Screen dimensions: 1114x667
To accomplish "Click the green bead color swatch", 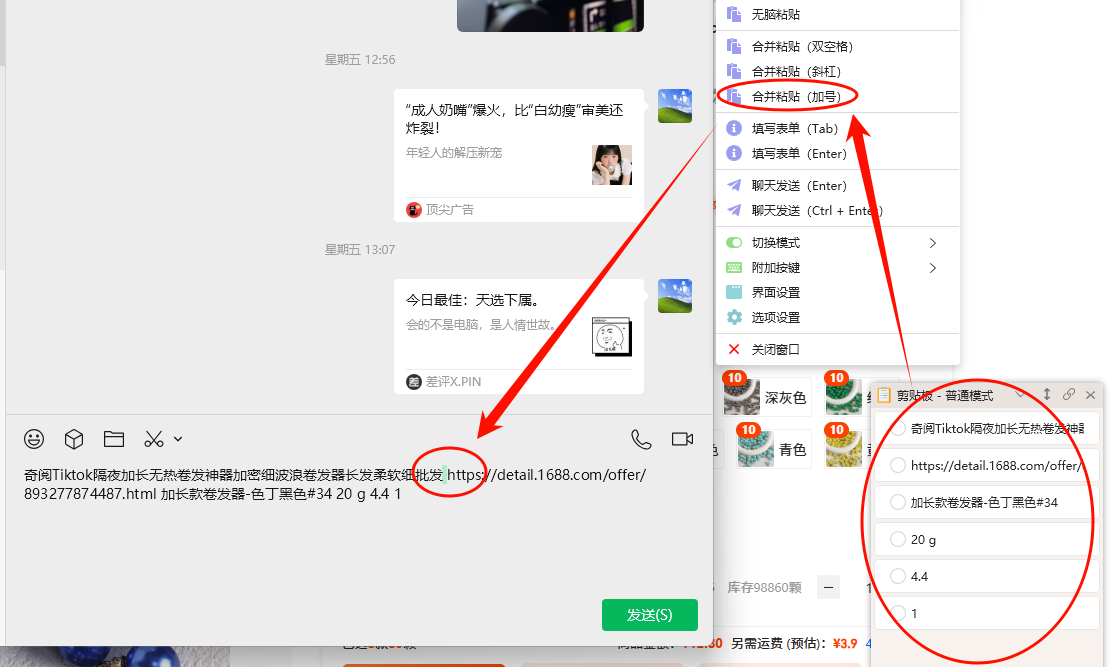I will coord(843,397).
